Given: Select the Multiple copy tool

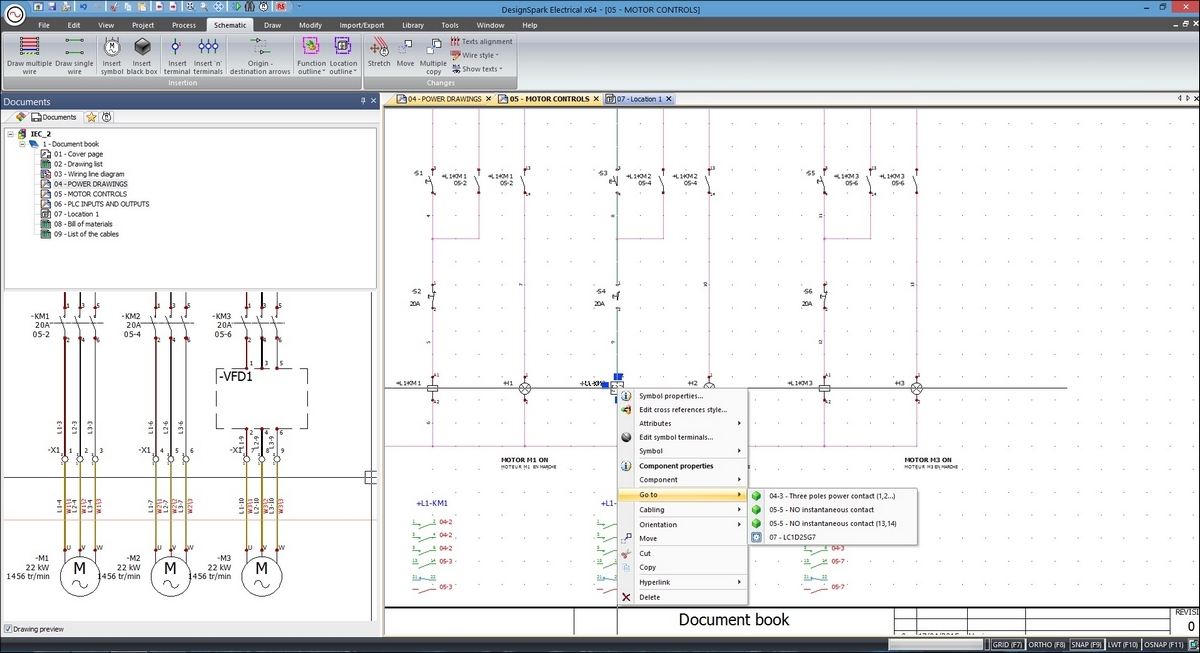Looking at the screenshot, I should 433,55.
